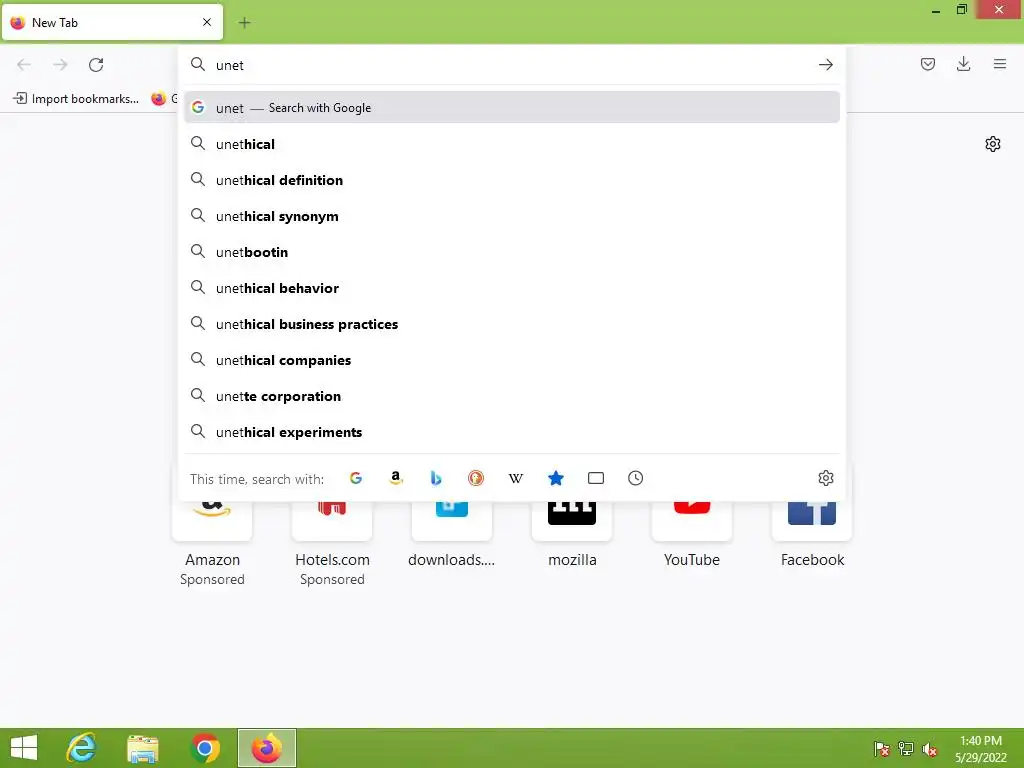Launch Internet Explorer from taskbar
Screen dimensions: 1024x768
(82, 748)
